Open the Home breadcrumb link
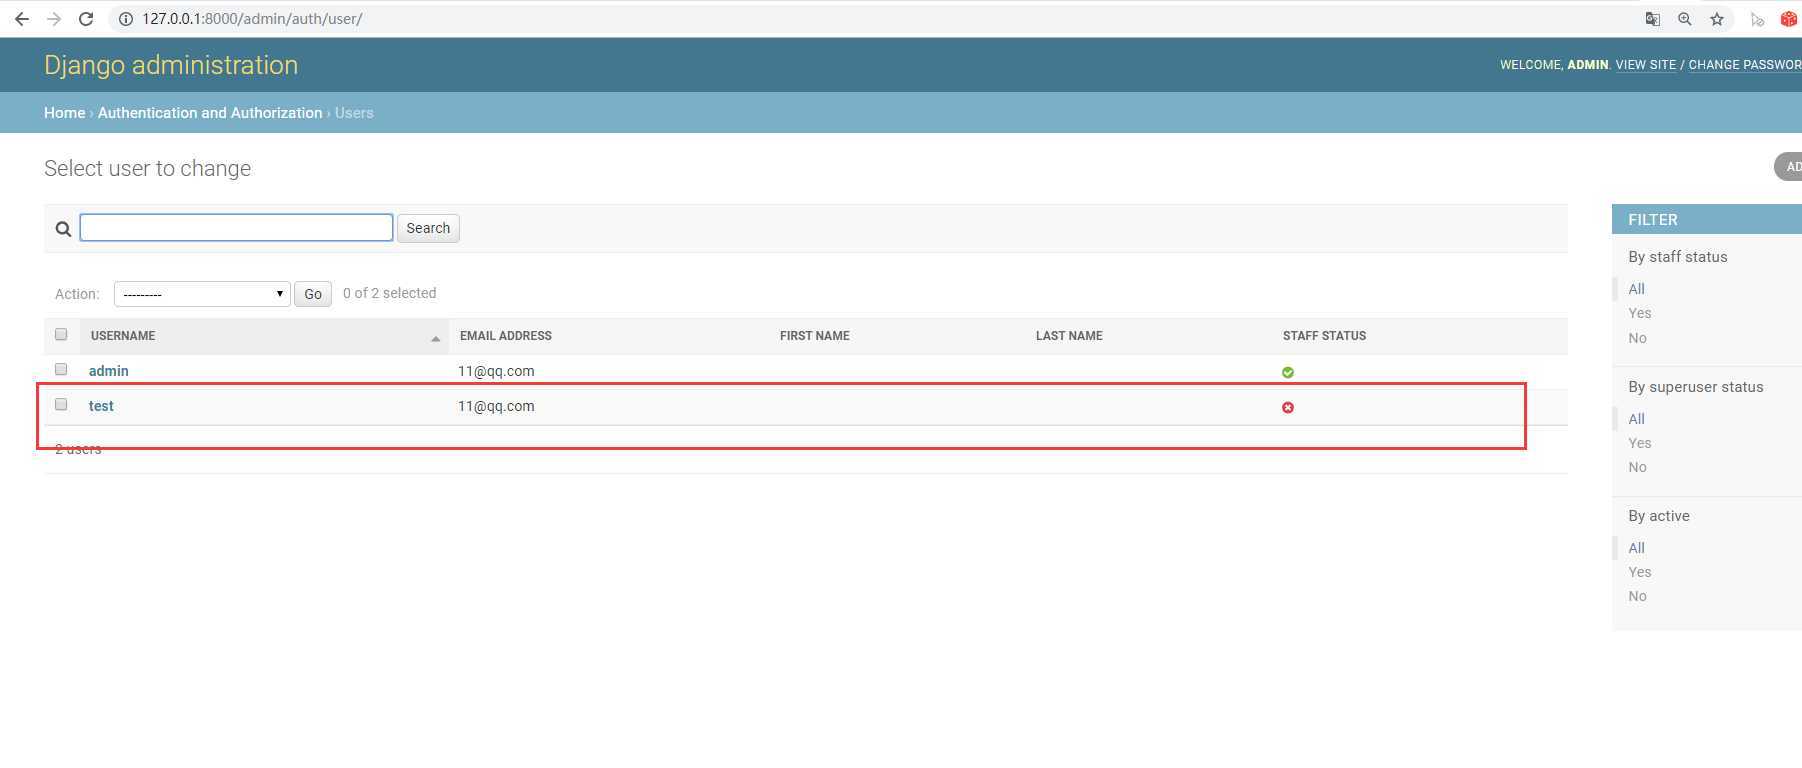 [64, 113]
